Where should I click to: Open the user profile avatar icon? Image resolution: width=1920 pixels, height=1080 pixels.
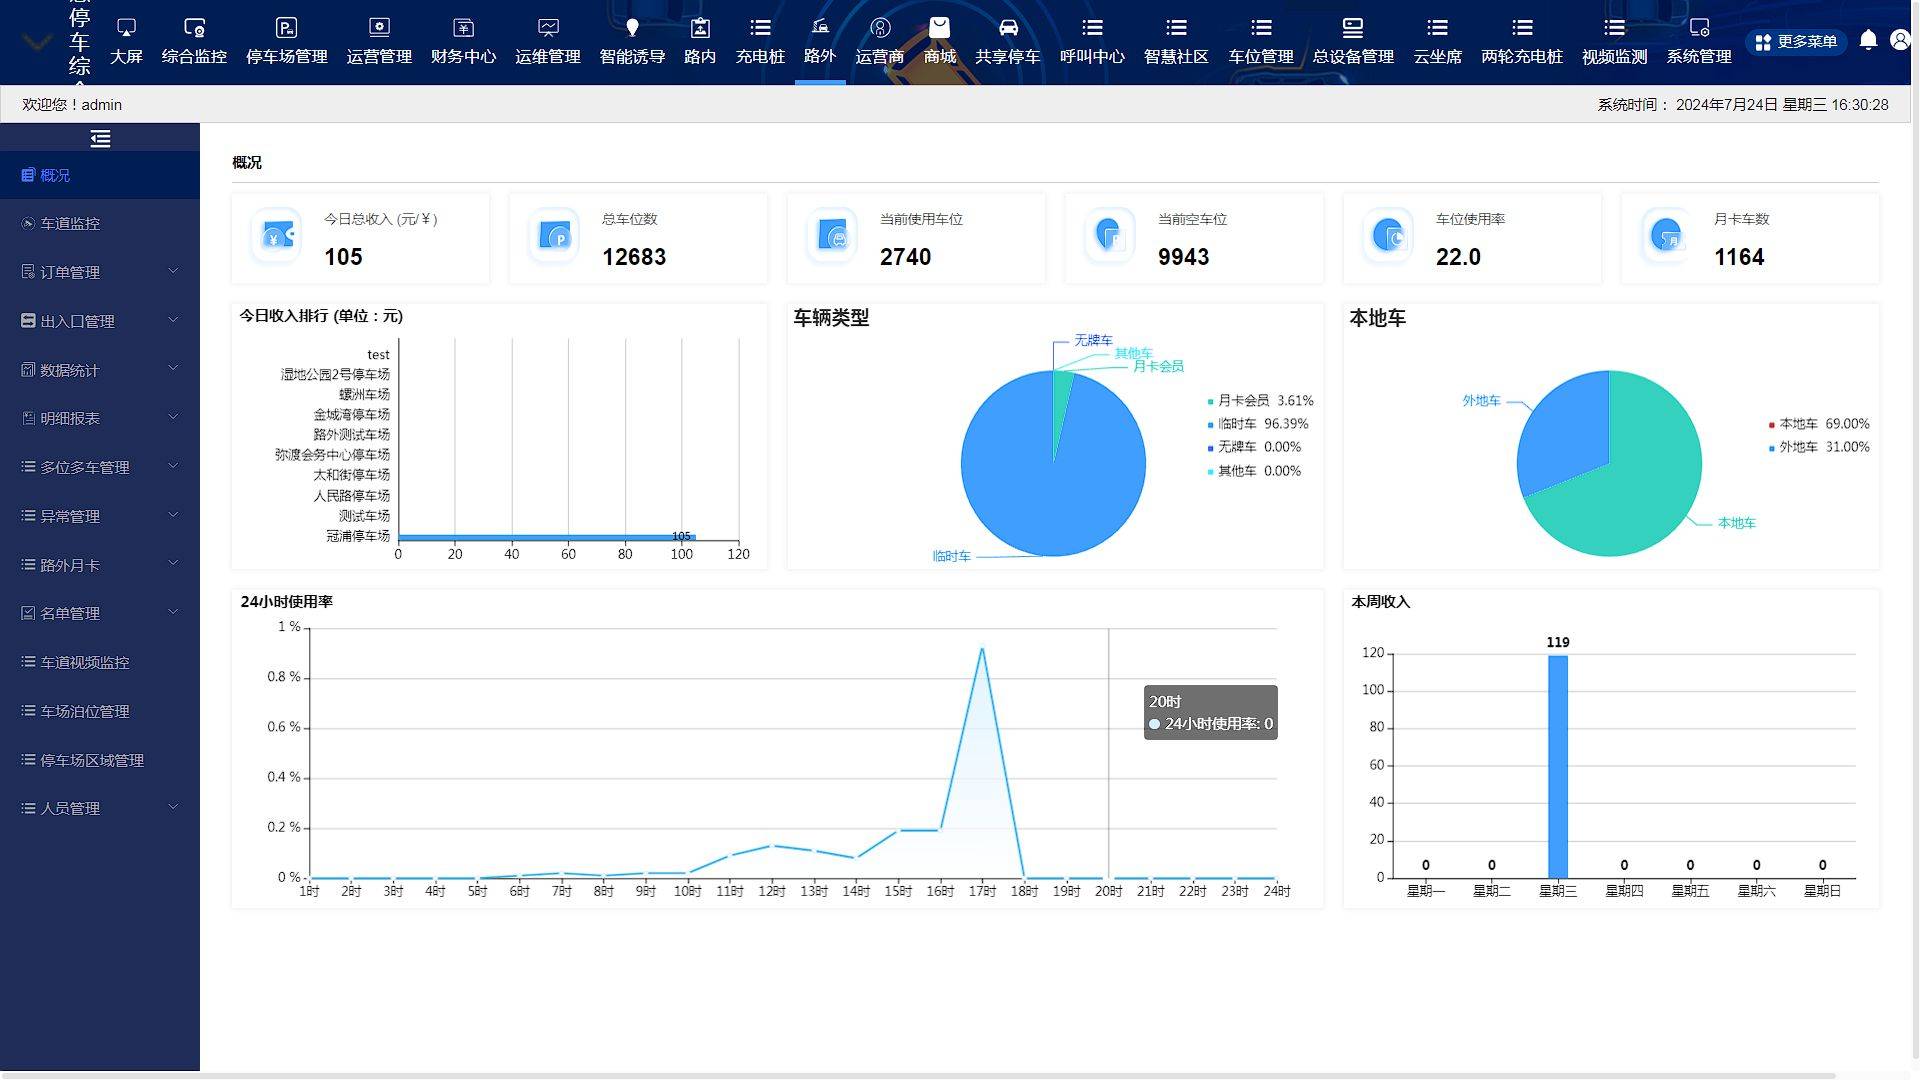pos(1900,40)
